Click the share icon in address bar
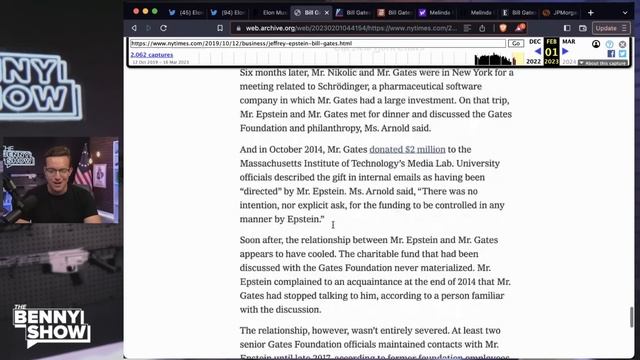Viewport: 640px width, 360px height. (482, 28)
